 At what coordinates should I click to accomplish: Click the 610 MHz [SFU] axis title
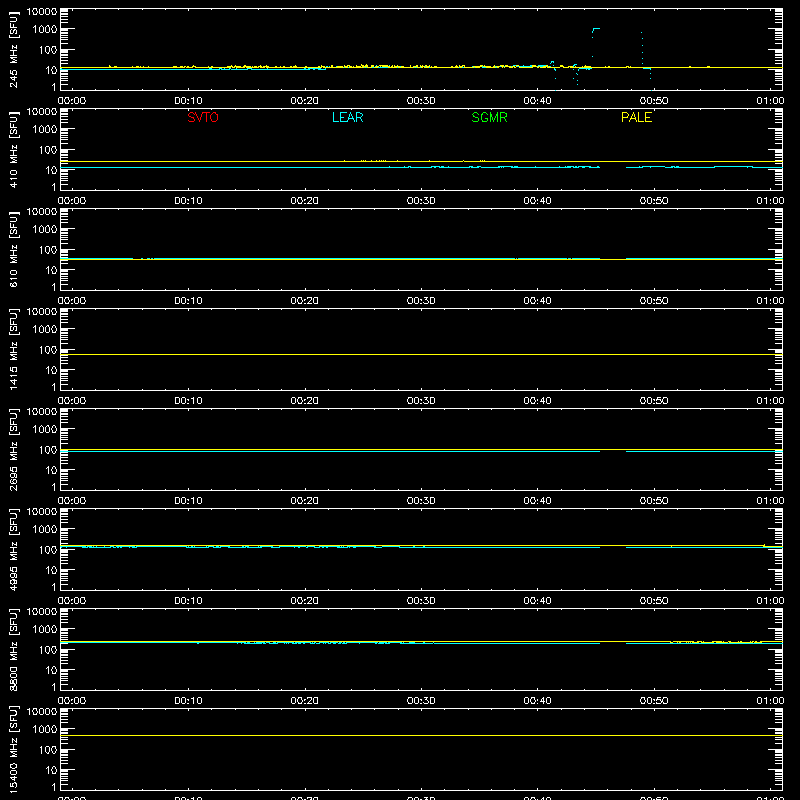pos(14,249)
